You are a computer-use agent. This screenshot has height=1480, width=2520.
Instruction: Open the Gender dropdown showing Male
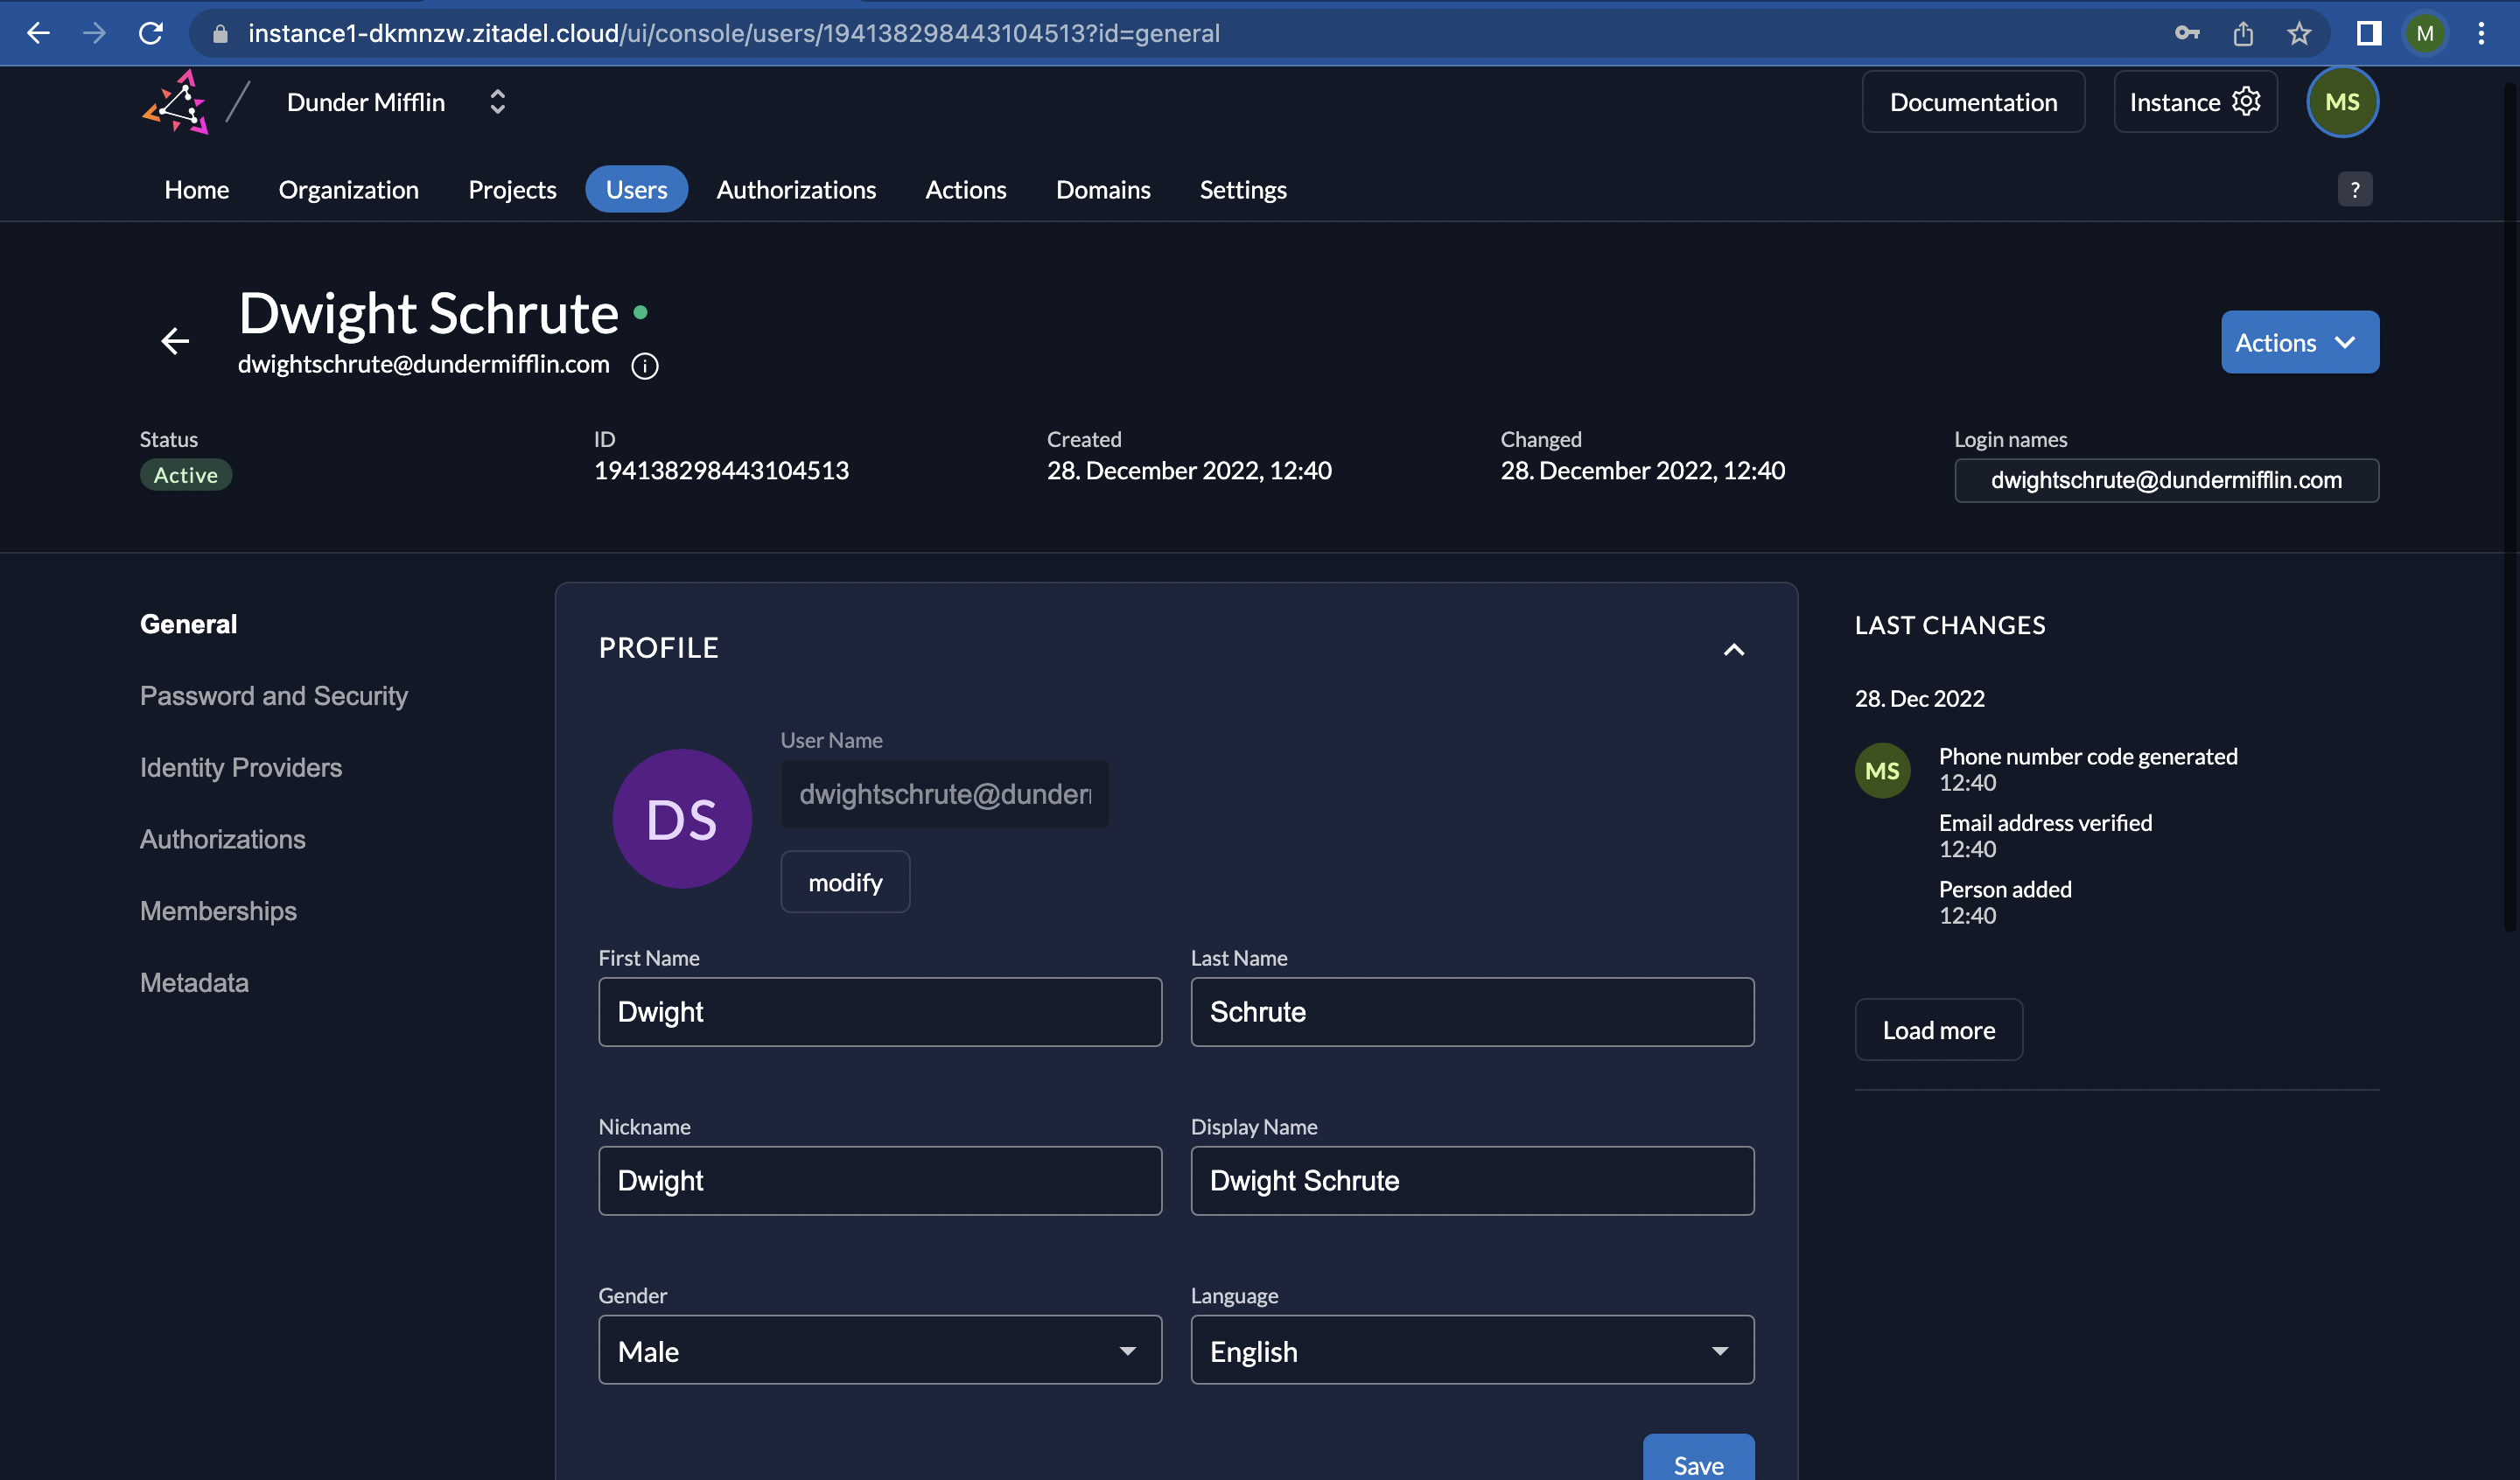point(879,1350)
